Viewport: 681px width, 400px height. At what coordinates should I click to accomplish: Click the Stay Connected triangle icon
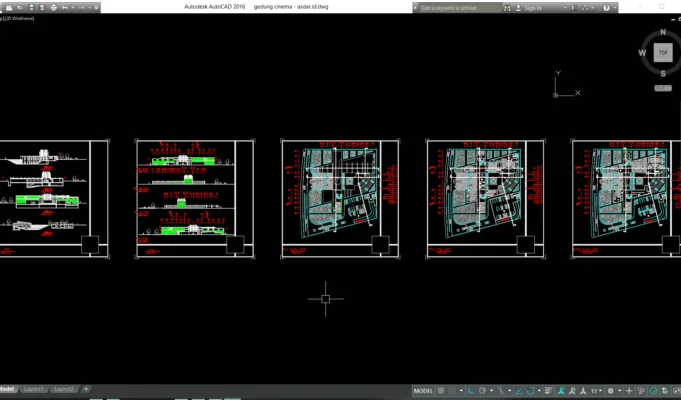(x=585, y=8)
